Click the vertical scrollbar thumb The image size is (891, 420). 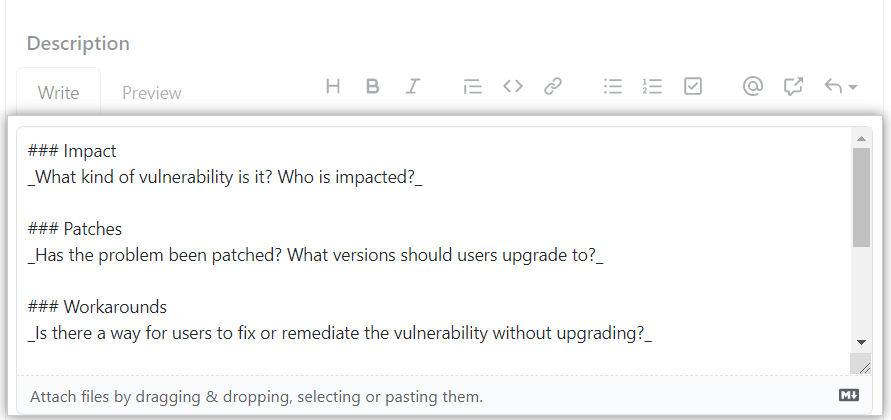coord(861,195)
